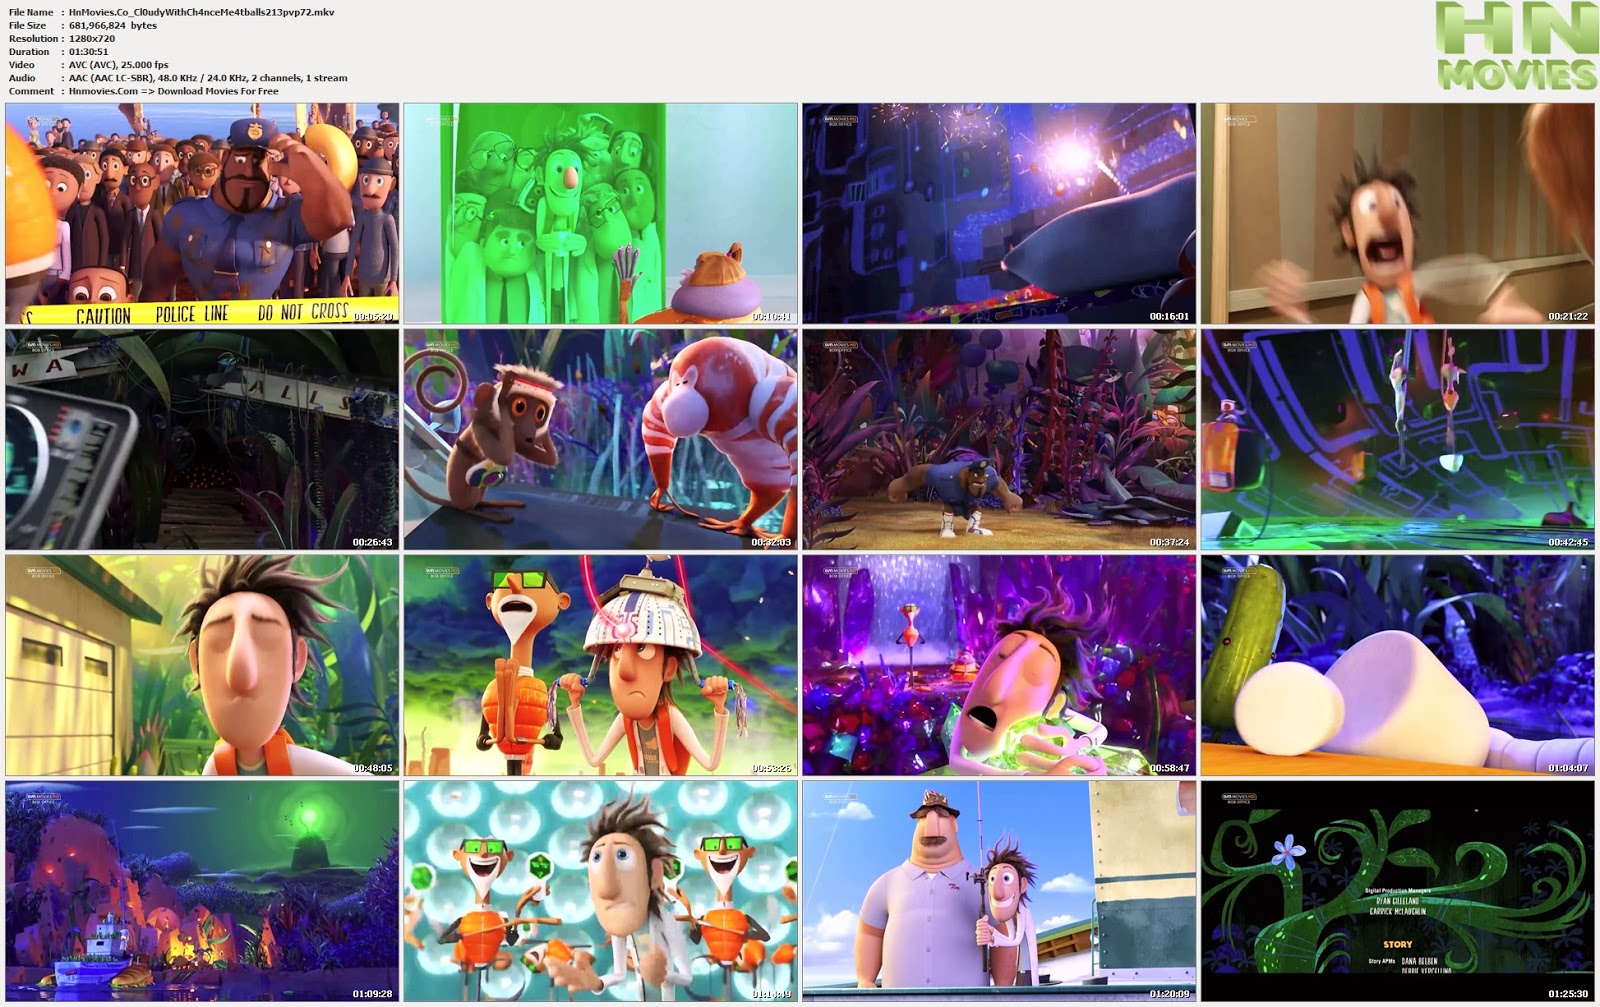The height and width of the screenshot is (1007, 1600).
Task: Select the green-goggled duo thumbnail at 01:14:49
Action: (600, 892)
